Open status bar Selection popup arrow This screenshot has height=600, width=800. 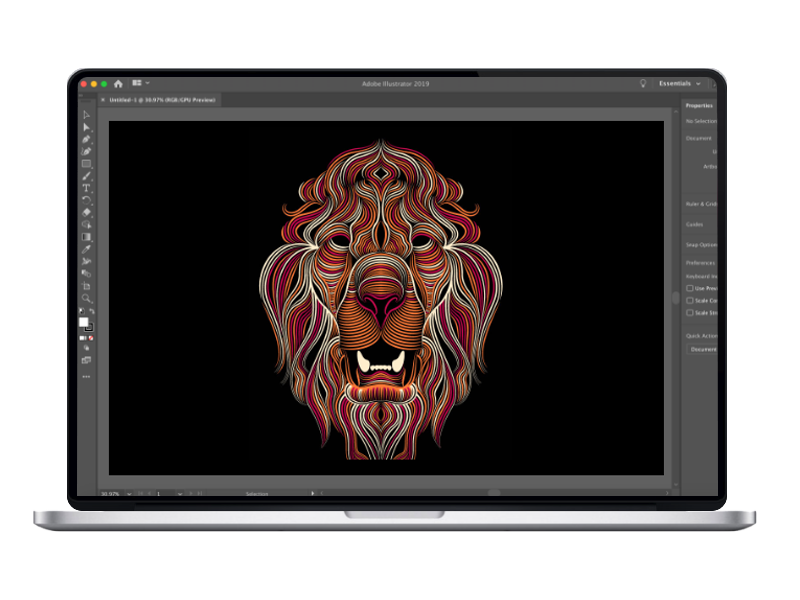(x=312, y=493)
